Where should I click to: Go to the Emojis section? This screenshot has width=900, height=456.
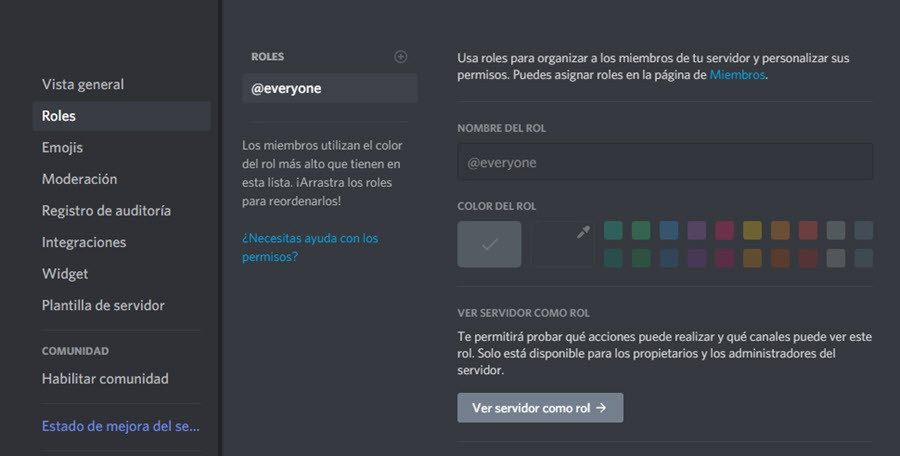coord(62,148)
